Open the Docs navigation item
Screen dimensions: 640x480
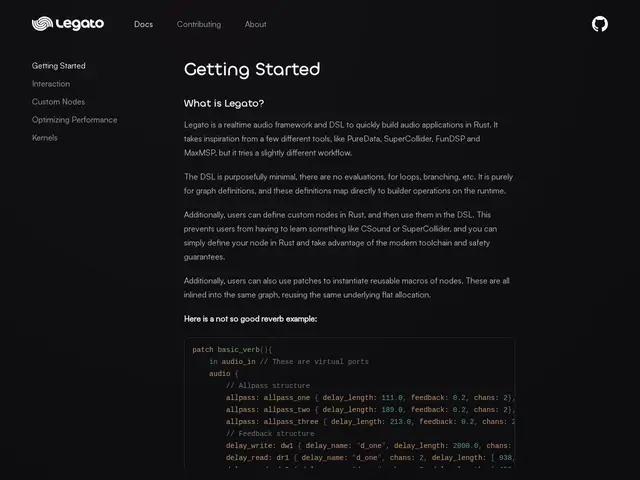(x=143, y=24)
